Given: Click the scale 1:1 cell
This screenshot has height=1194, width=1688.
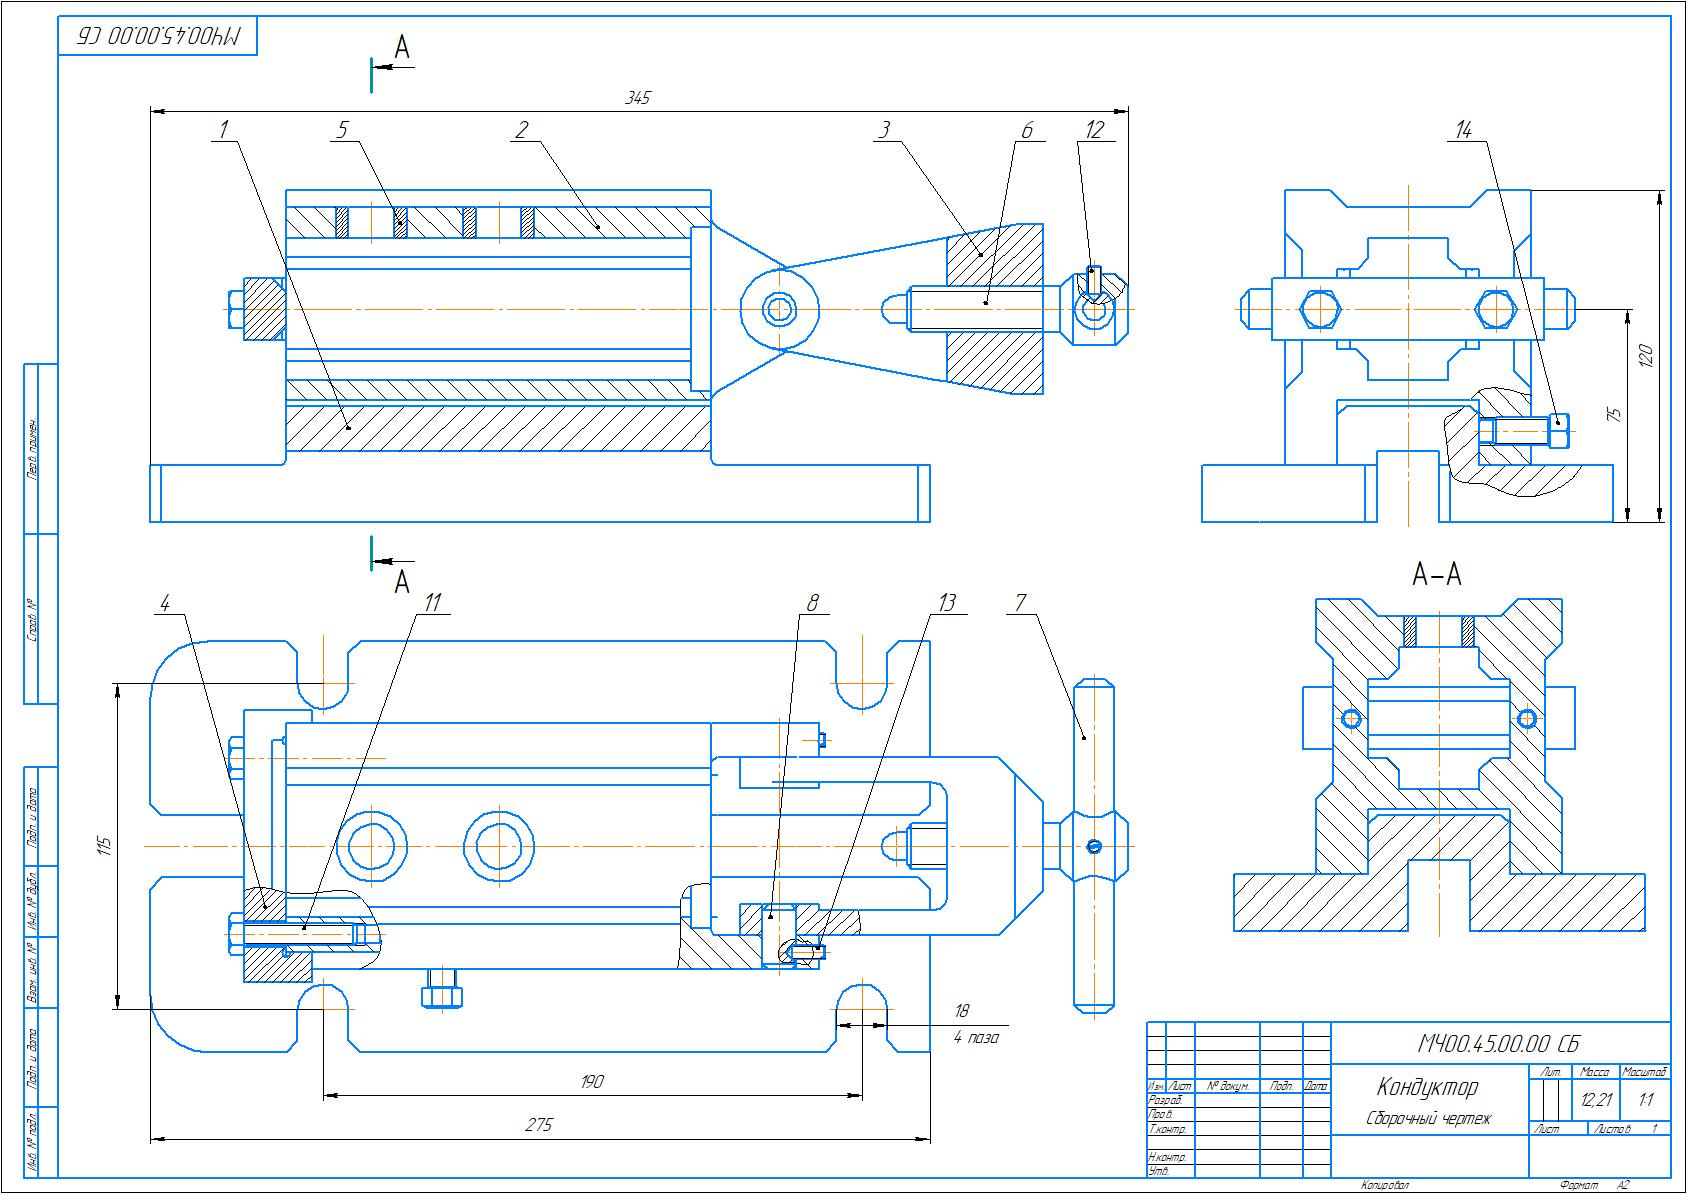Looking at the screenshot, I should (1645, 1100).
